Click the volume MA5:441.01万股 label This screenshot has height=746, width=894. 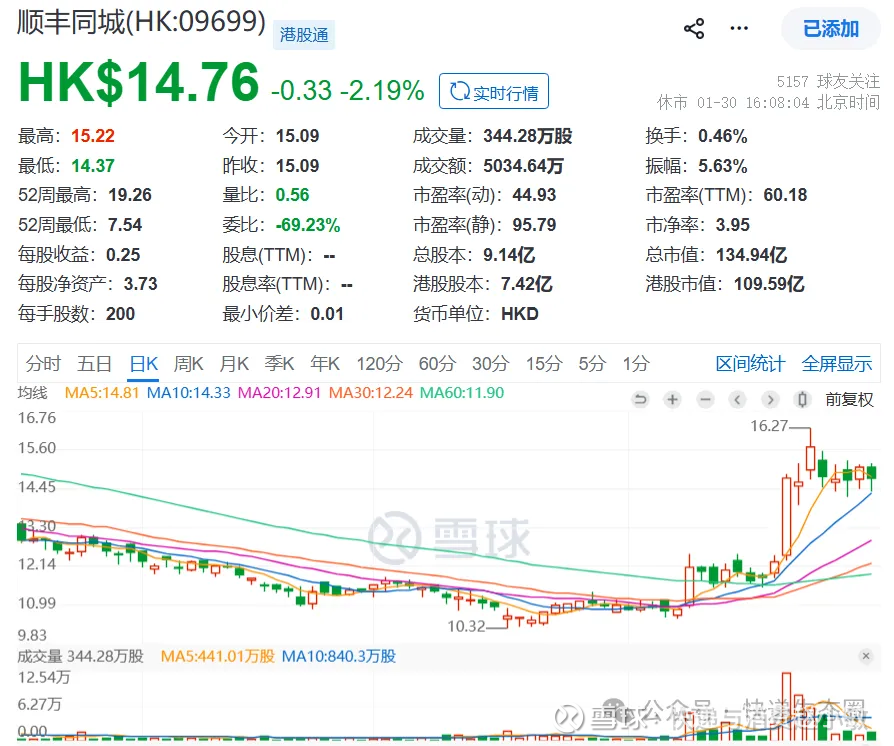click(218, 656)
